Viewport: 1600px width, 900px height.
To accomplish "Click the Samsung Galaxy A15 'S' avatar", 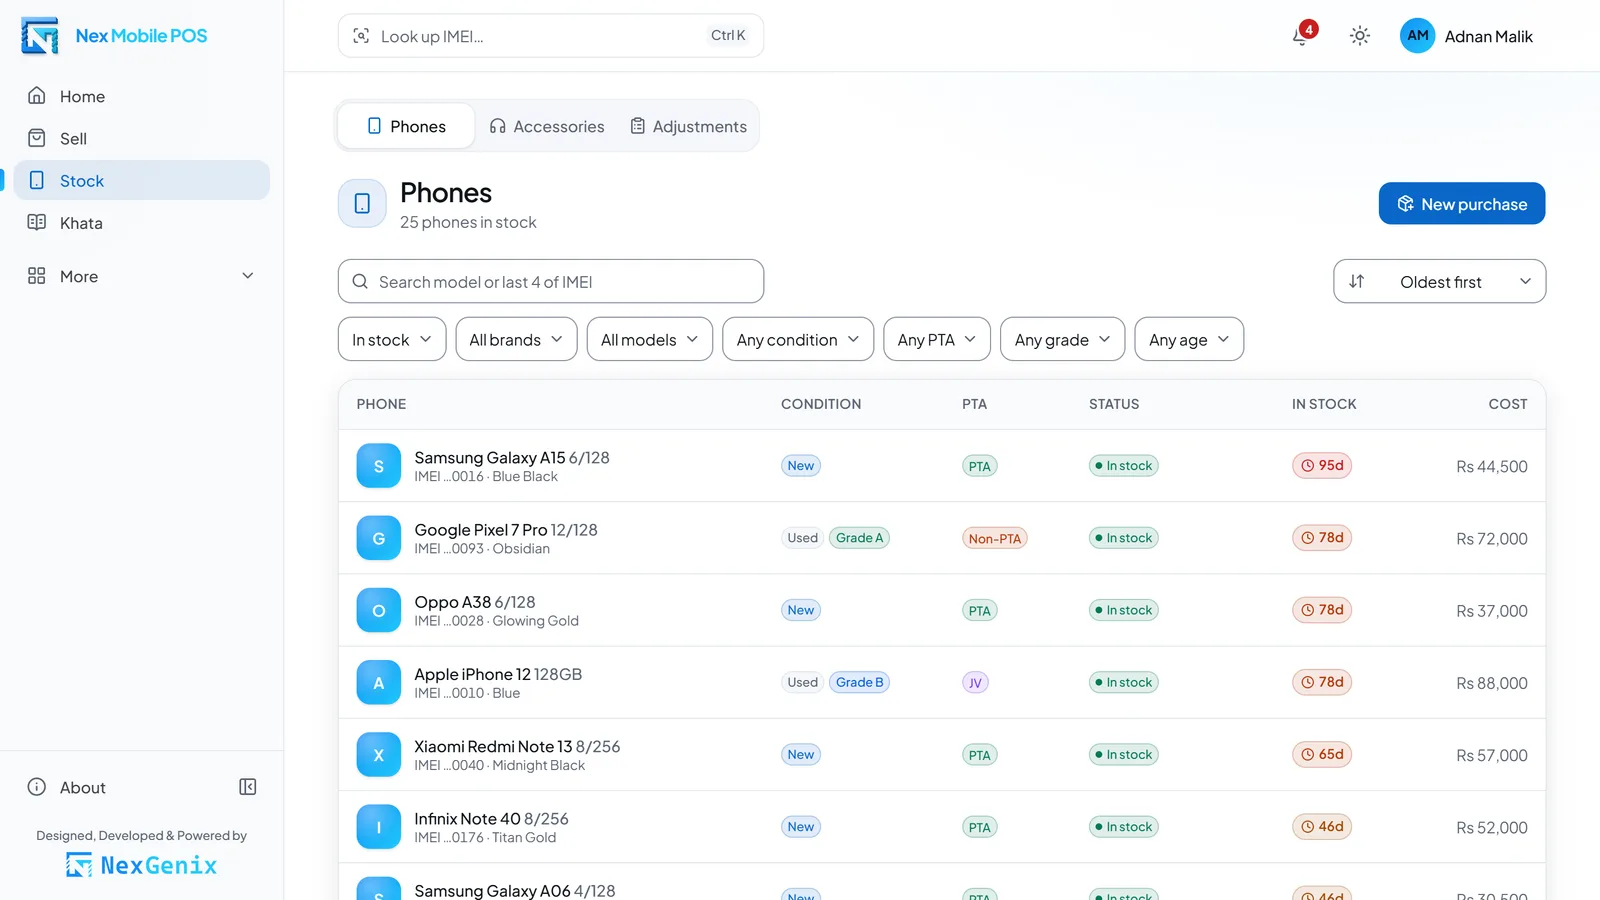I will click(x=379, y=466).
